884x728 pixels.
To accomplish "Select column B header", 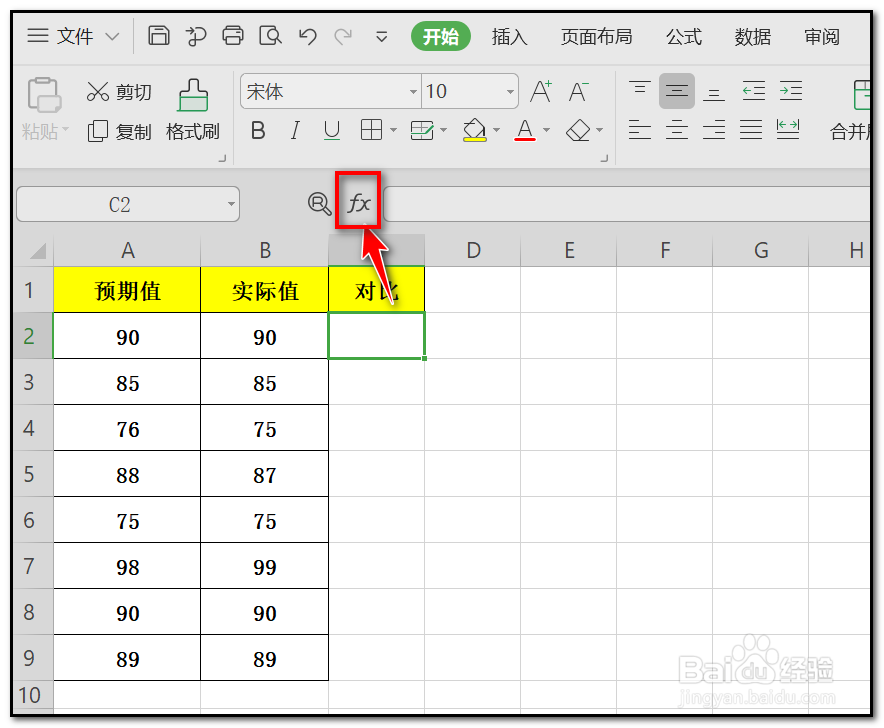I will (264, 250).
